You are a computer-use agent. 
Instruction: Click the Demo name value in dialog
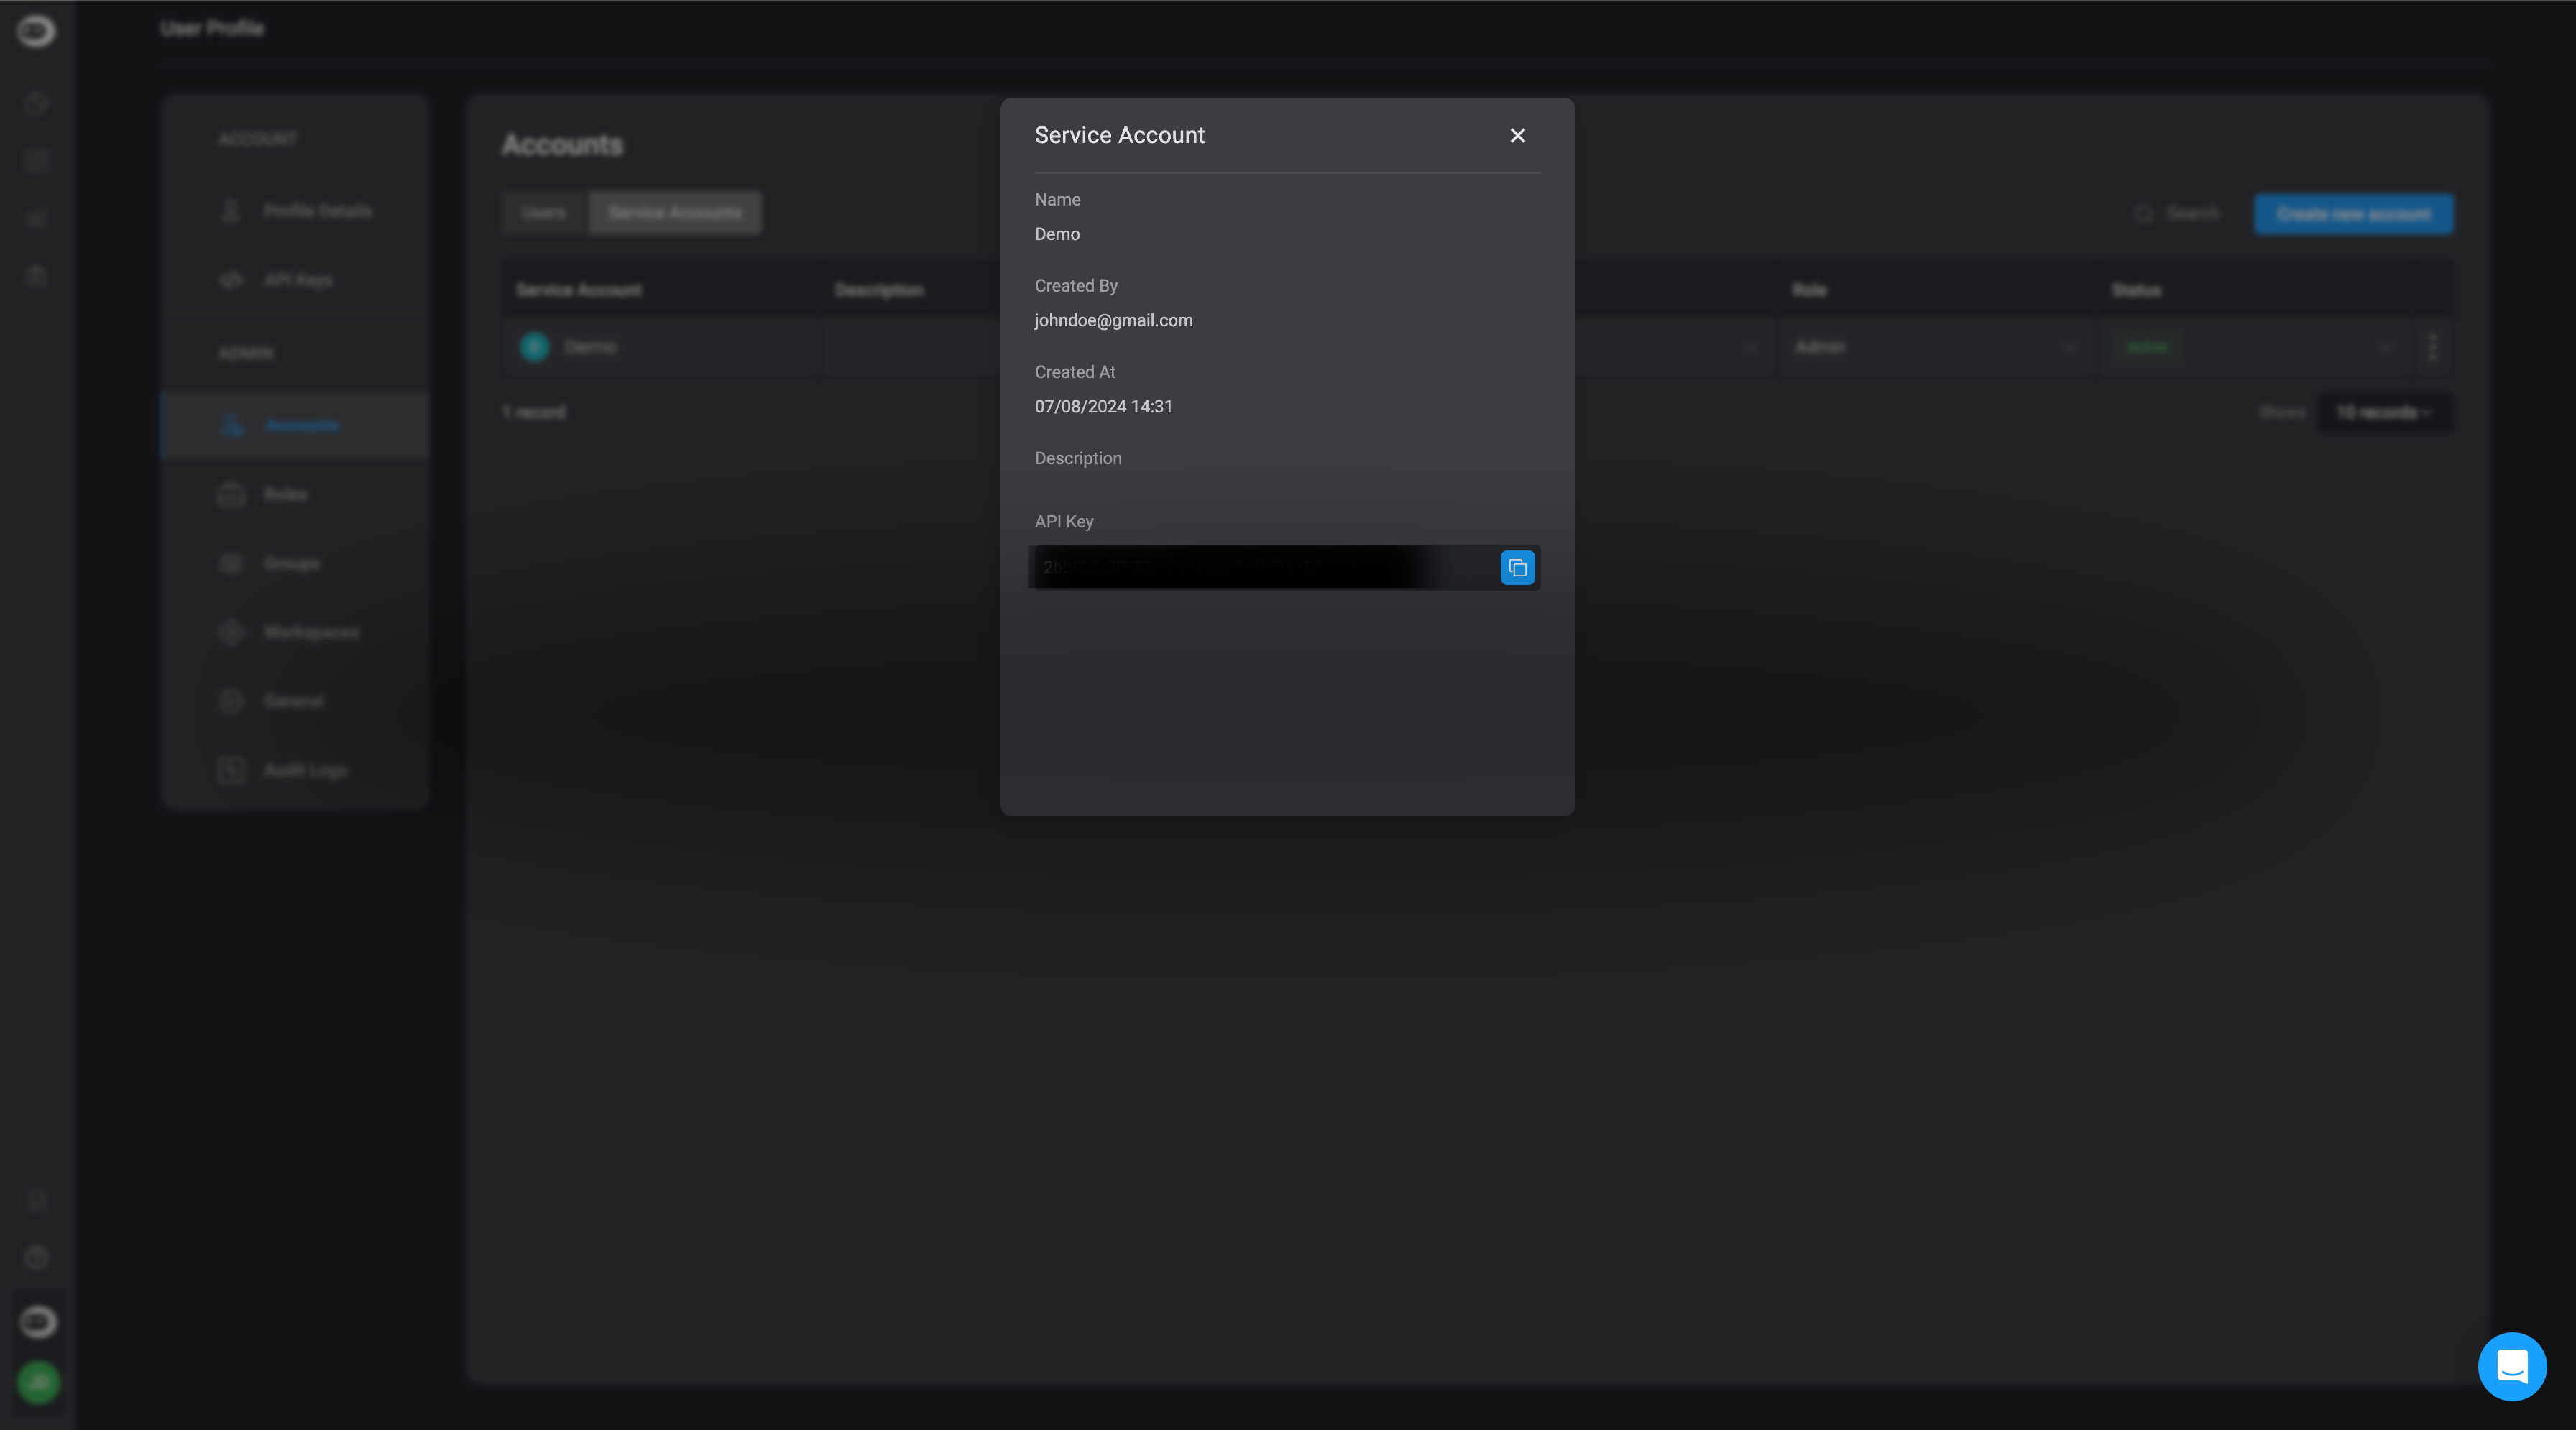[1057, 234]
